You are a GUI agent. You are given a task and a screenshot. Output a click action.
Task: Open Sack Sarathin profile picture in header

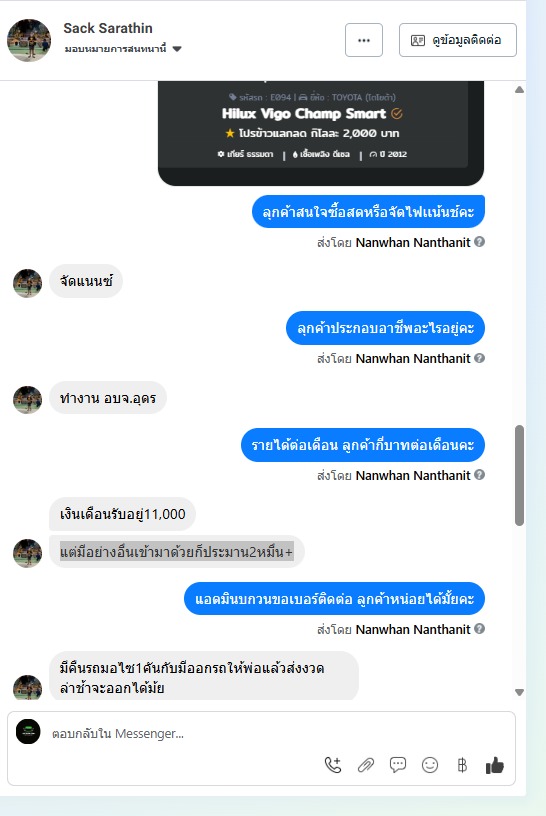point(29,41)
